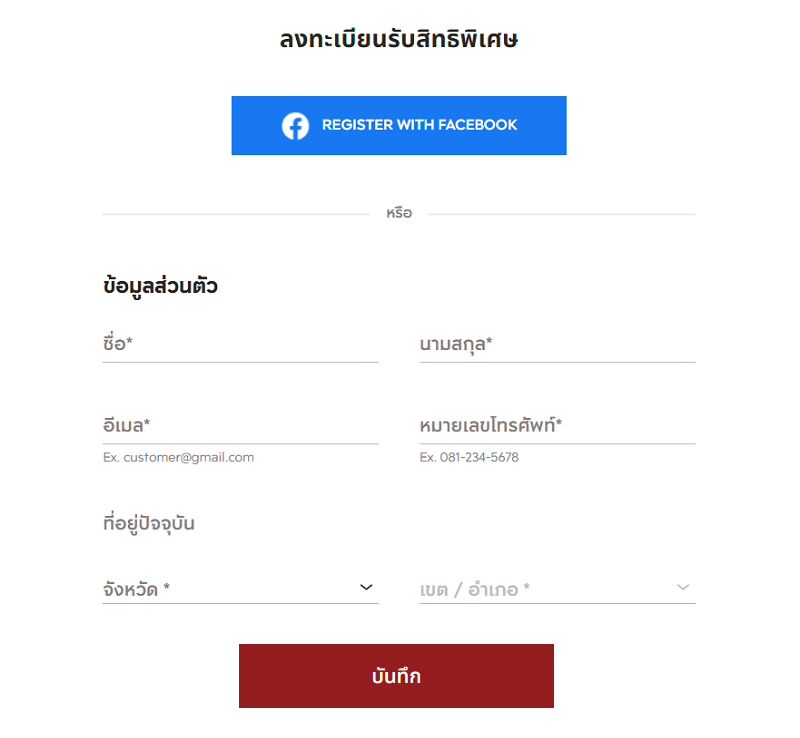Click the ที่อยู่ปัจจุบัน address label
This screenshot has height=738, width=800.
[148, 524]
